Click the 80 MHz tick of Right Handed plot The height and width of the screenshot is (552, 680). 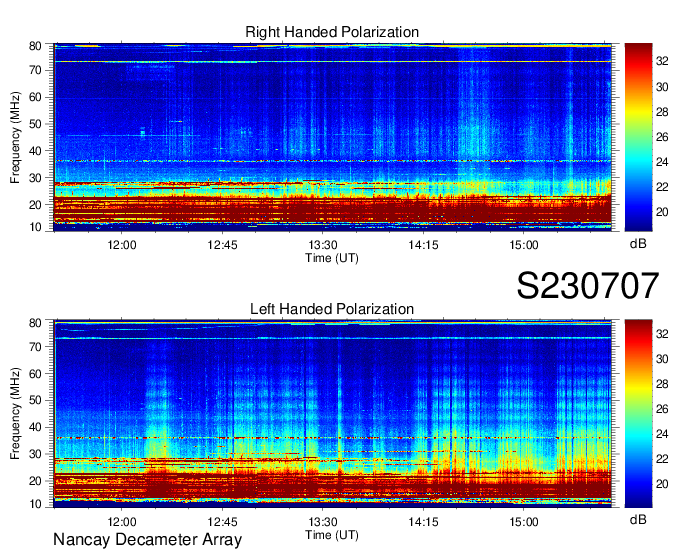[x=35, y=46]
